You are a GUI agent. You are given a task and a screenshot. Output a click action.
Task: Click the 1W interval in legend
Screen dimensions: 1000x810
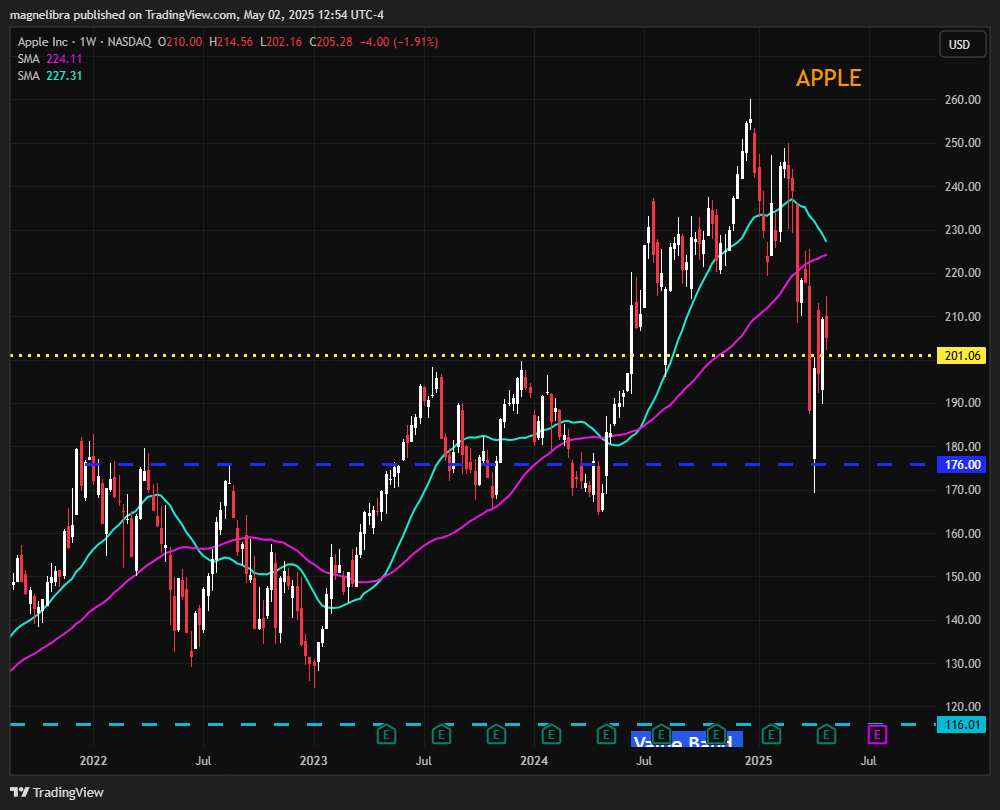(87, 42)
